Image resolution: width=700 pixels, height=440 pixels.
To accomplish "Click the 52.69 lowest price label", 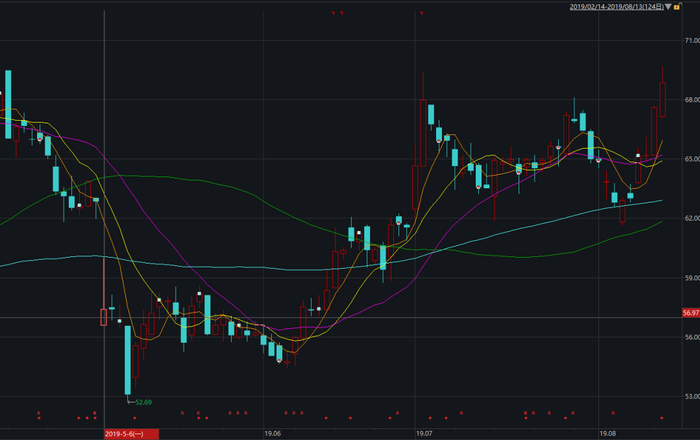I will pyautogui.click(x=143, y=402).
